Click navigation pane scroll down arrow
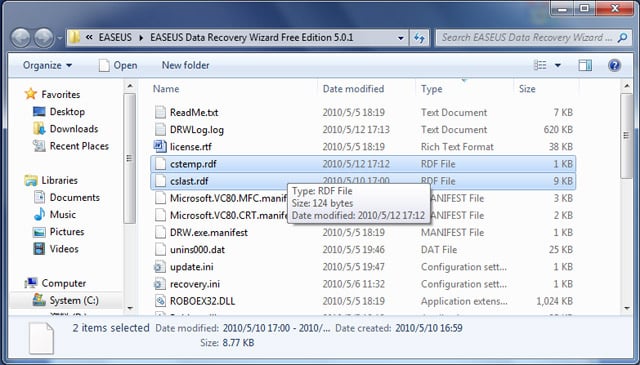 [130, 308]
